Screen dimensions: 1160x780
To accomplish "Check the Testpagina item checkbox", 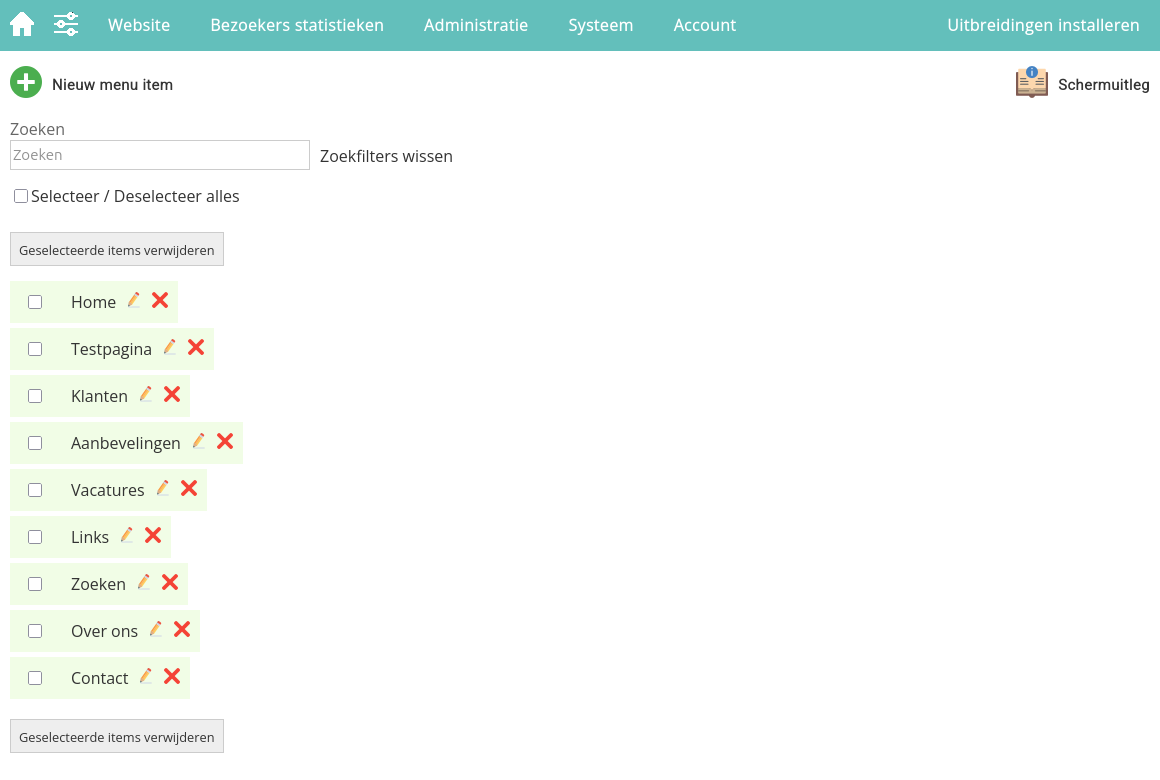I will [35, 349].
